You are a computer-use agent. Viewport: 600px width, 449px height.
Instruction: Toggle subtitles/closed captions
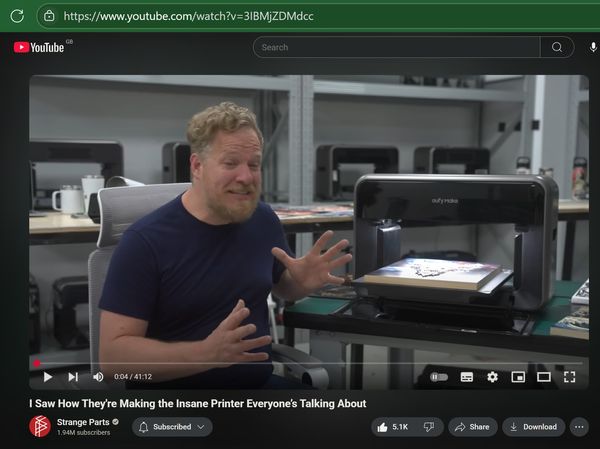point(466,377)
